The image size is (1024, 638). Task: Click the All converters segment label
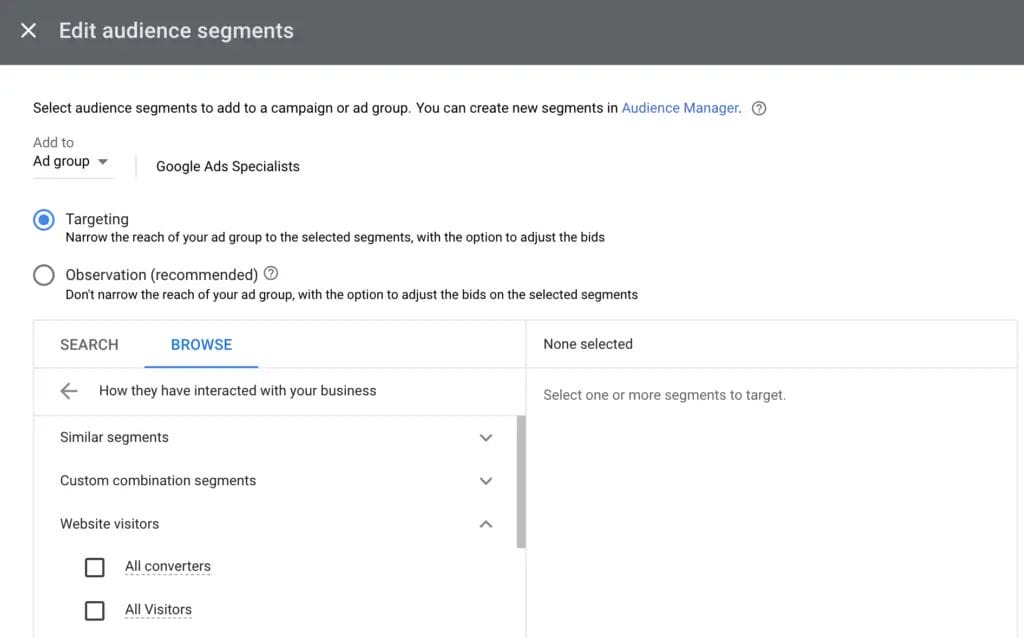point(168,567)
